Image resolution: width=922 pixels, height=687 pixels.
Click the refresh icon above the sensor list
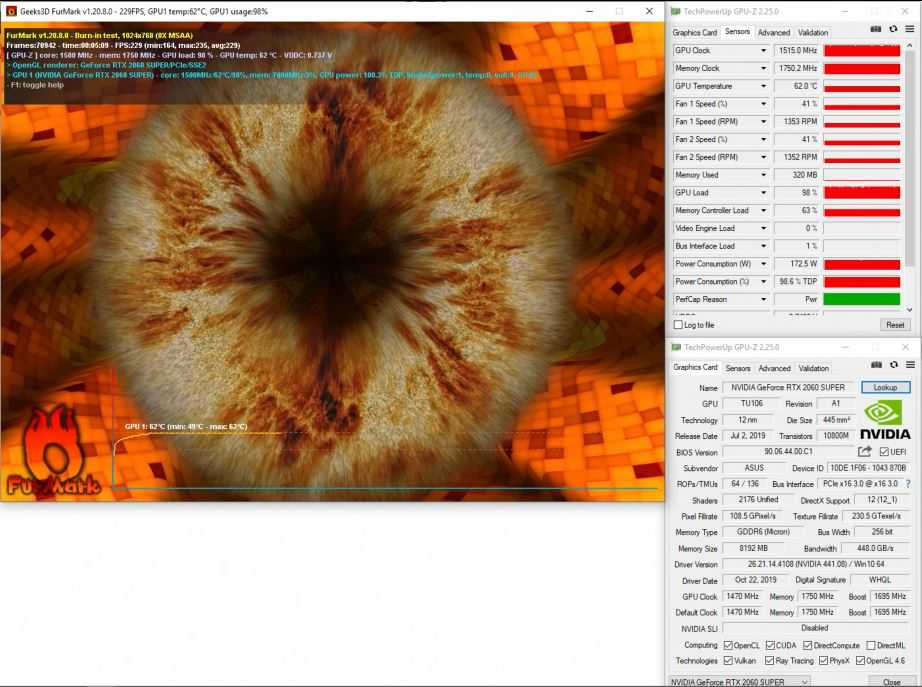[x=893, y=29]
